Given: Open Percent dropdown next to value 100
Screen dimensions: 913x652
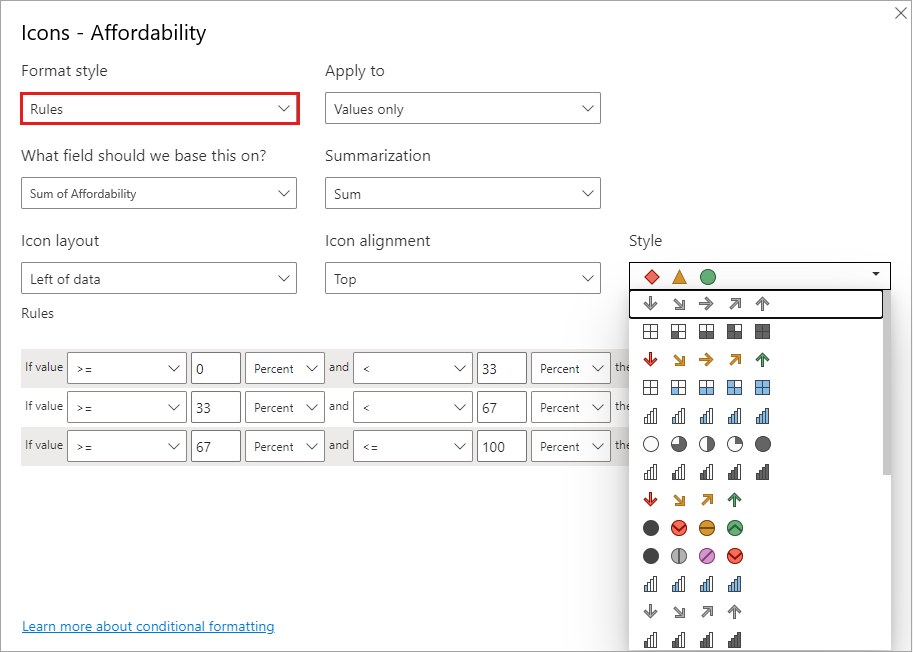Looking at the screenshot, I should (x=571, y=446).
